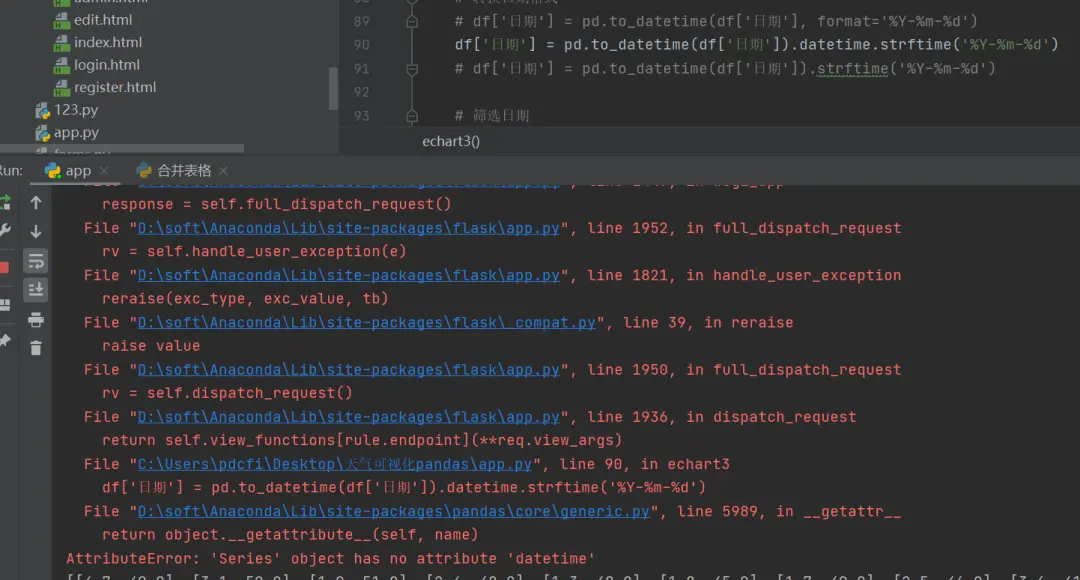The width and height of the screenshot is (1080, 580).
Task: Click the trash icon to clear console
Action: (x=36, y=348)
